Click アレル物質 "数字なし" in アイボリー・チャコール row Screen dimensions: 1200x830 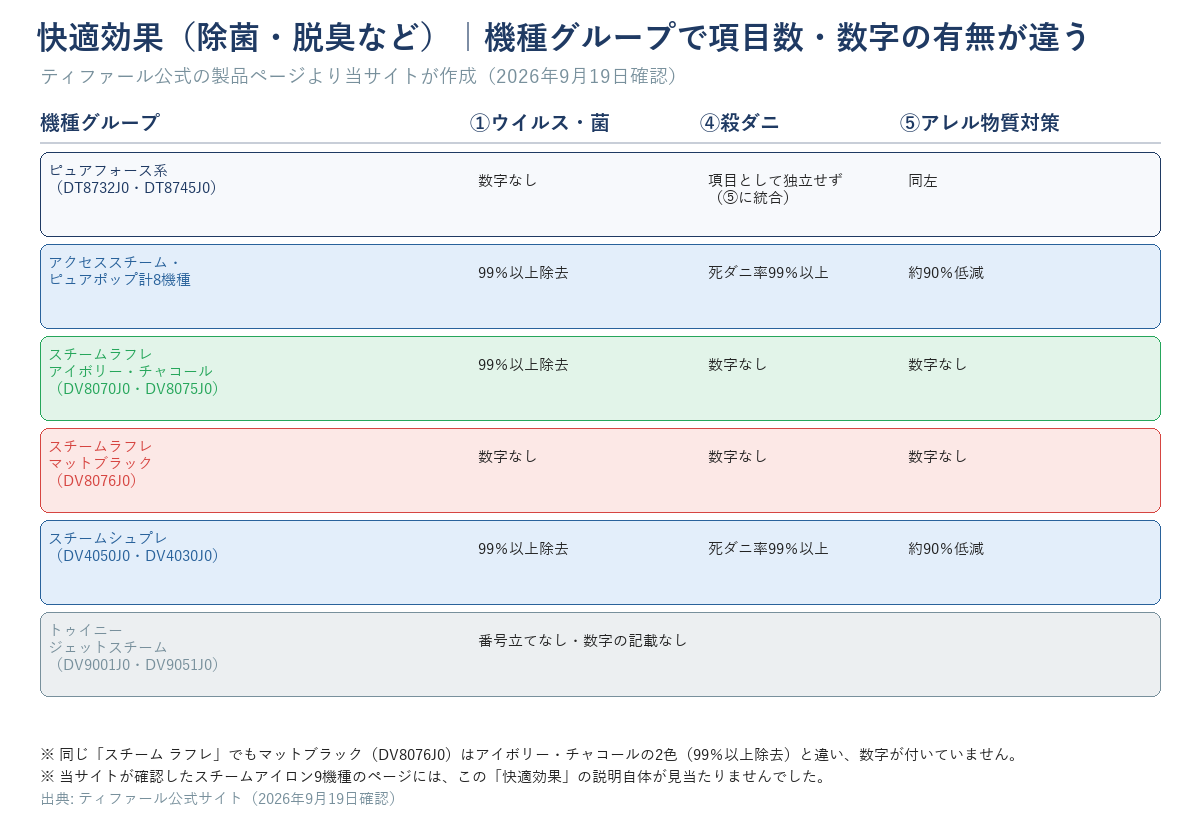[x=938, y=365]
